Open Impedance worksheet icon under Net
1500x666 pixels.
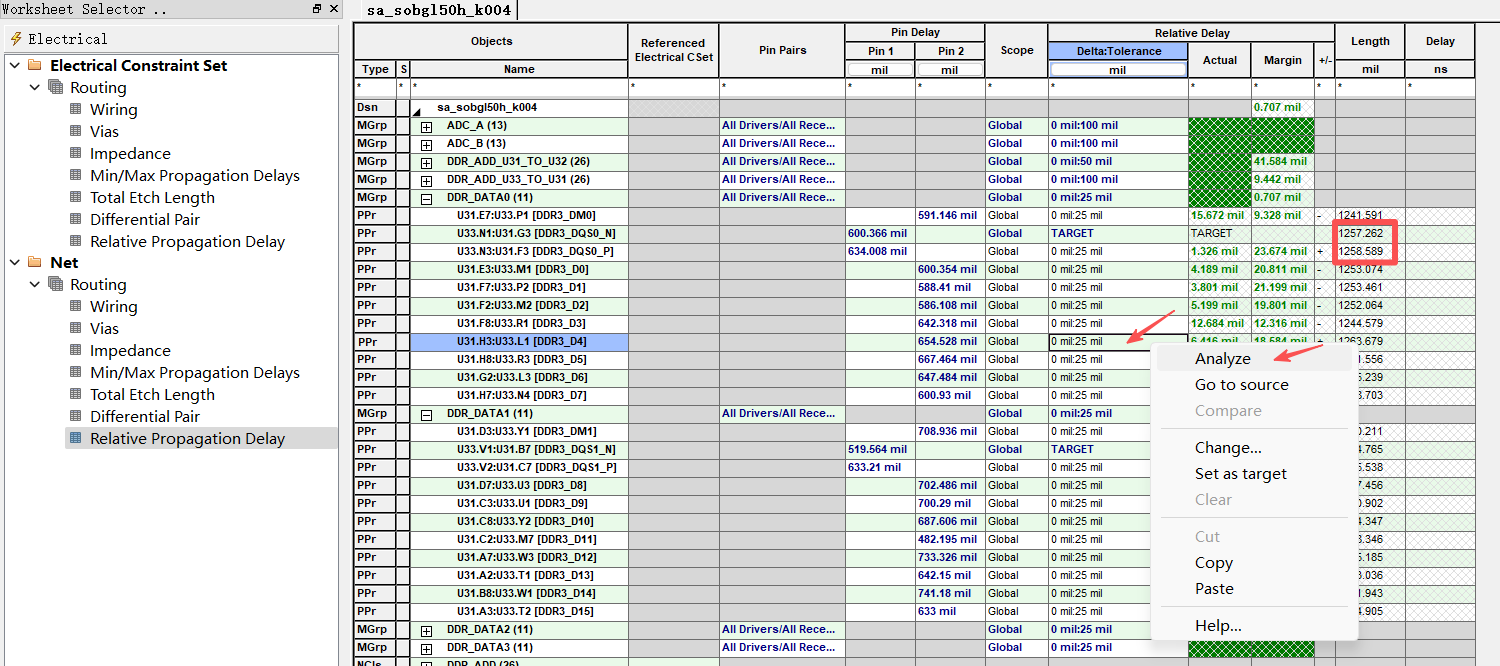(x=76, y=351)
